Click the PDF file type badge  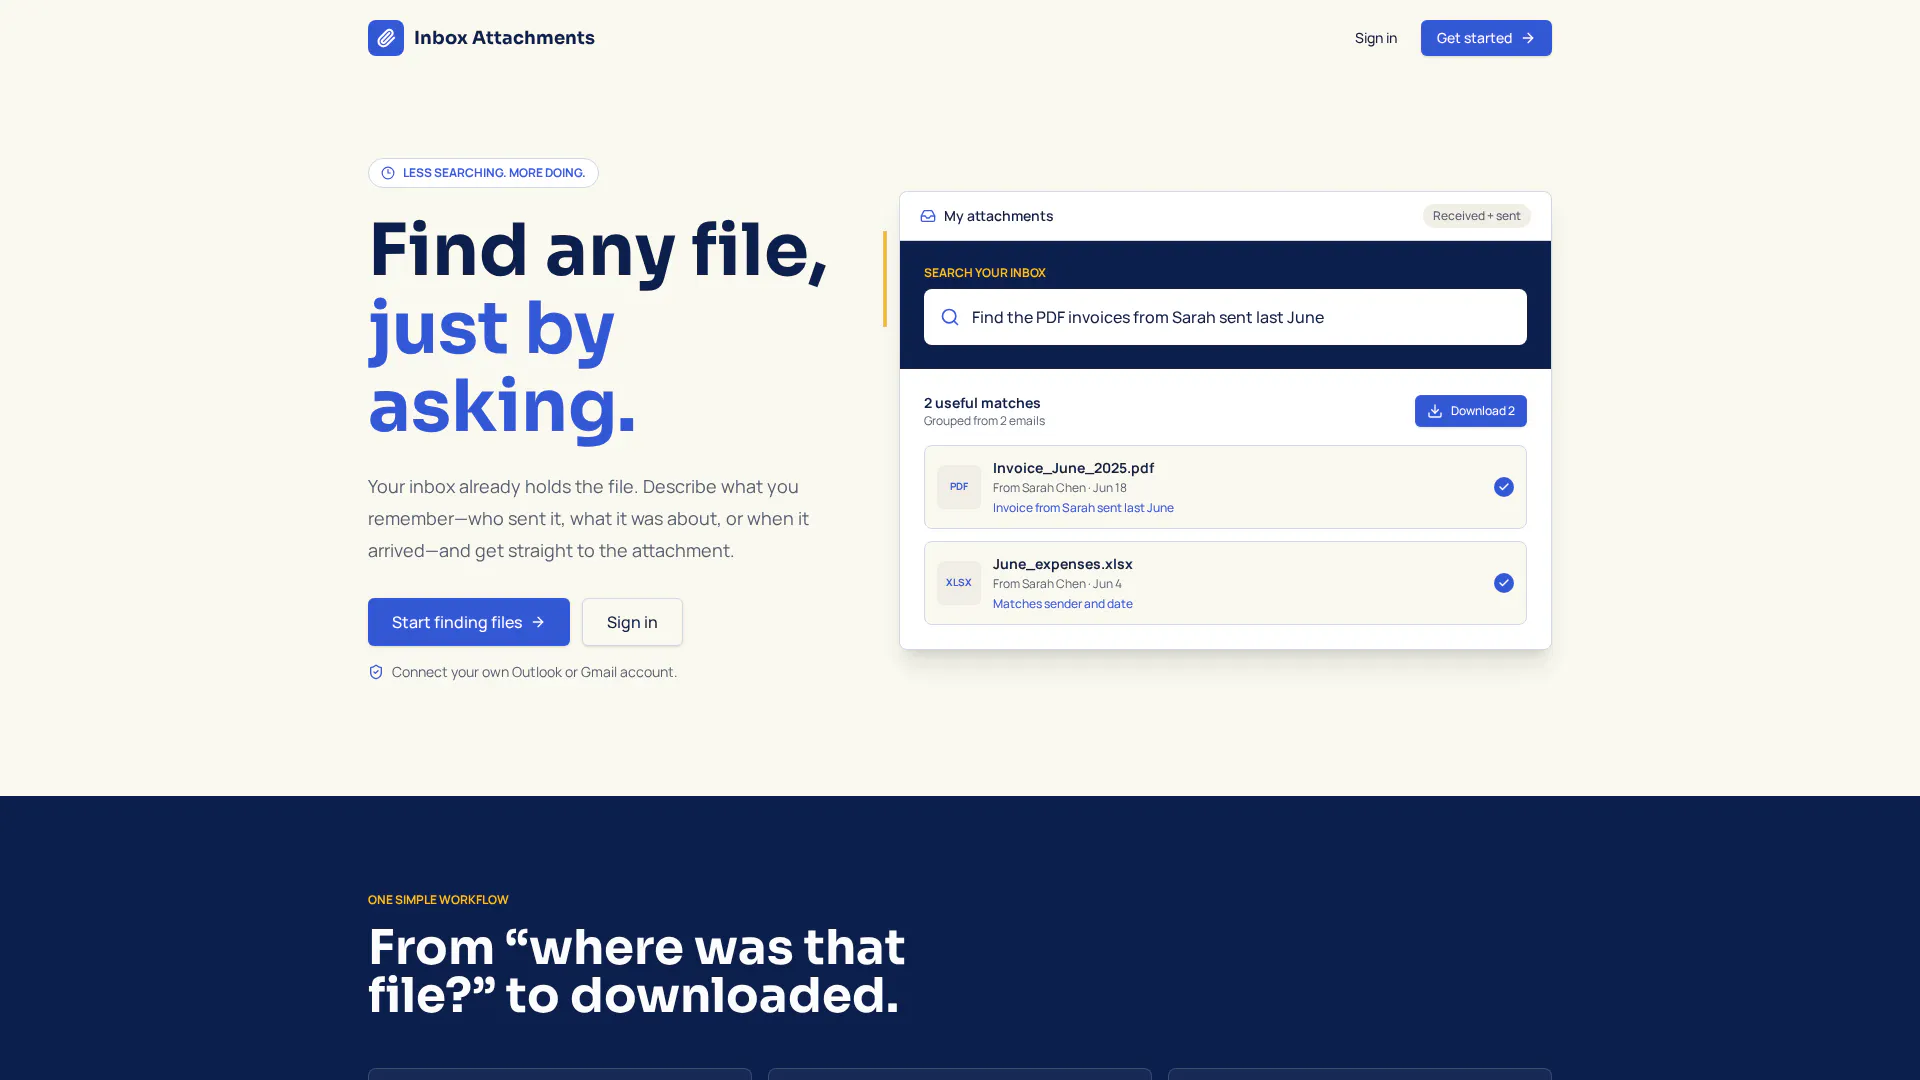(x=959, y=487)
